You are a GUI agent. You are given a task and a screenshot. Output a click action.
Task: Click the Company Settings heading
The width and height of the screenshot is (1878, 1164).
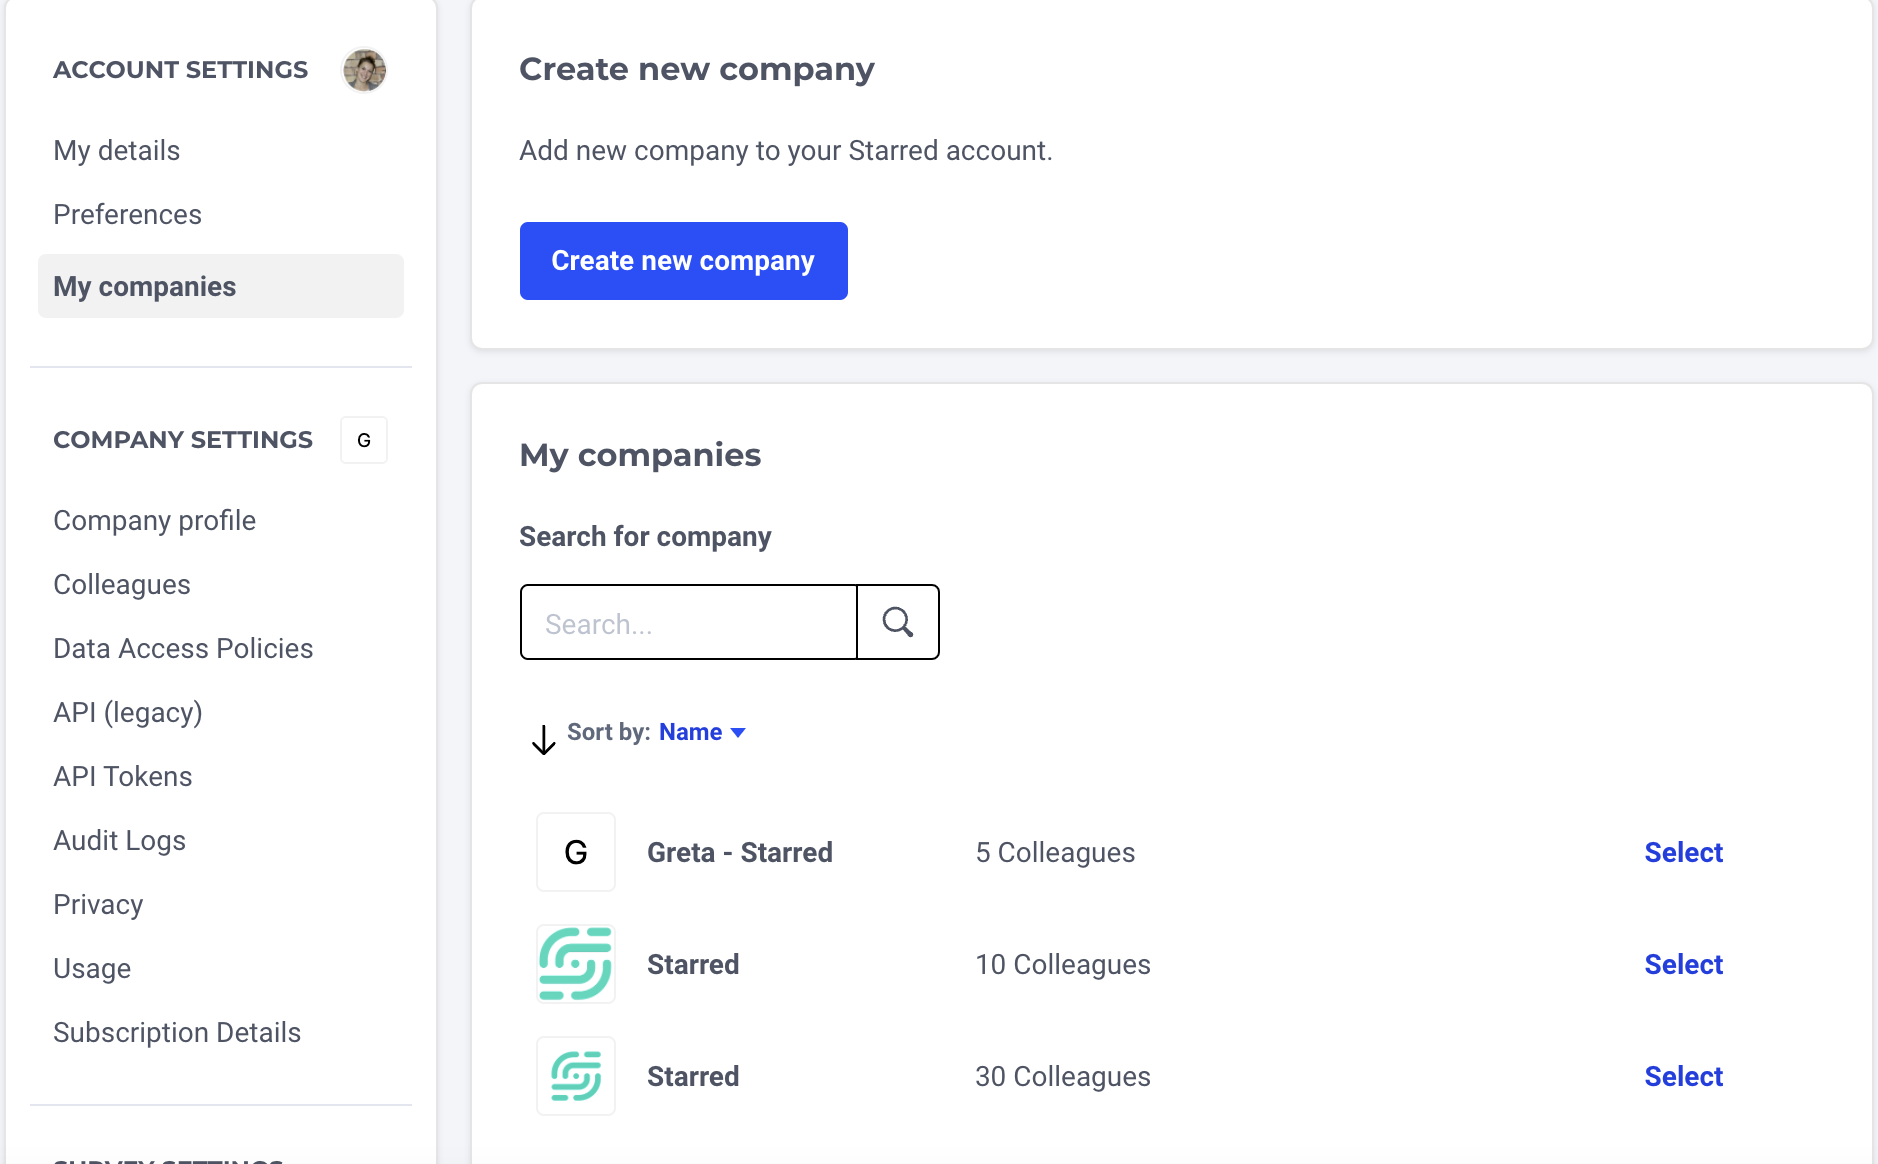(183, 440)
